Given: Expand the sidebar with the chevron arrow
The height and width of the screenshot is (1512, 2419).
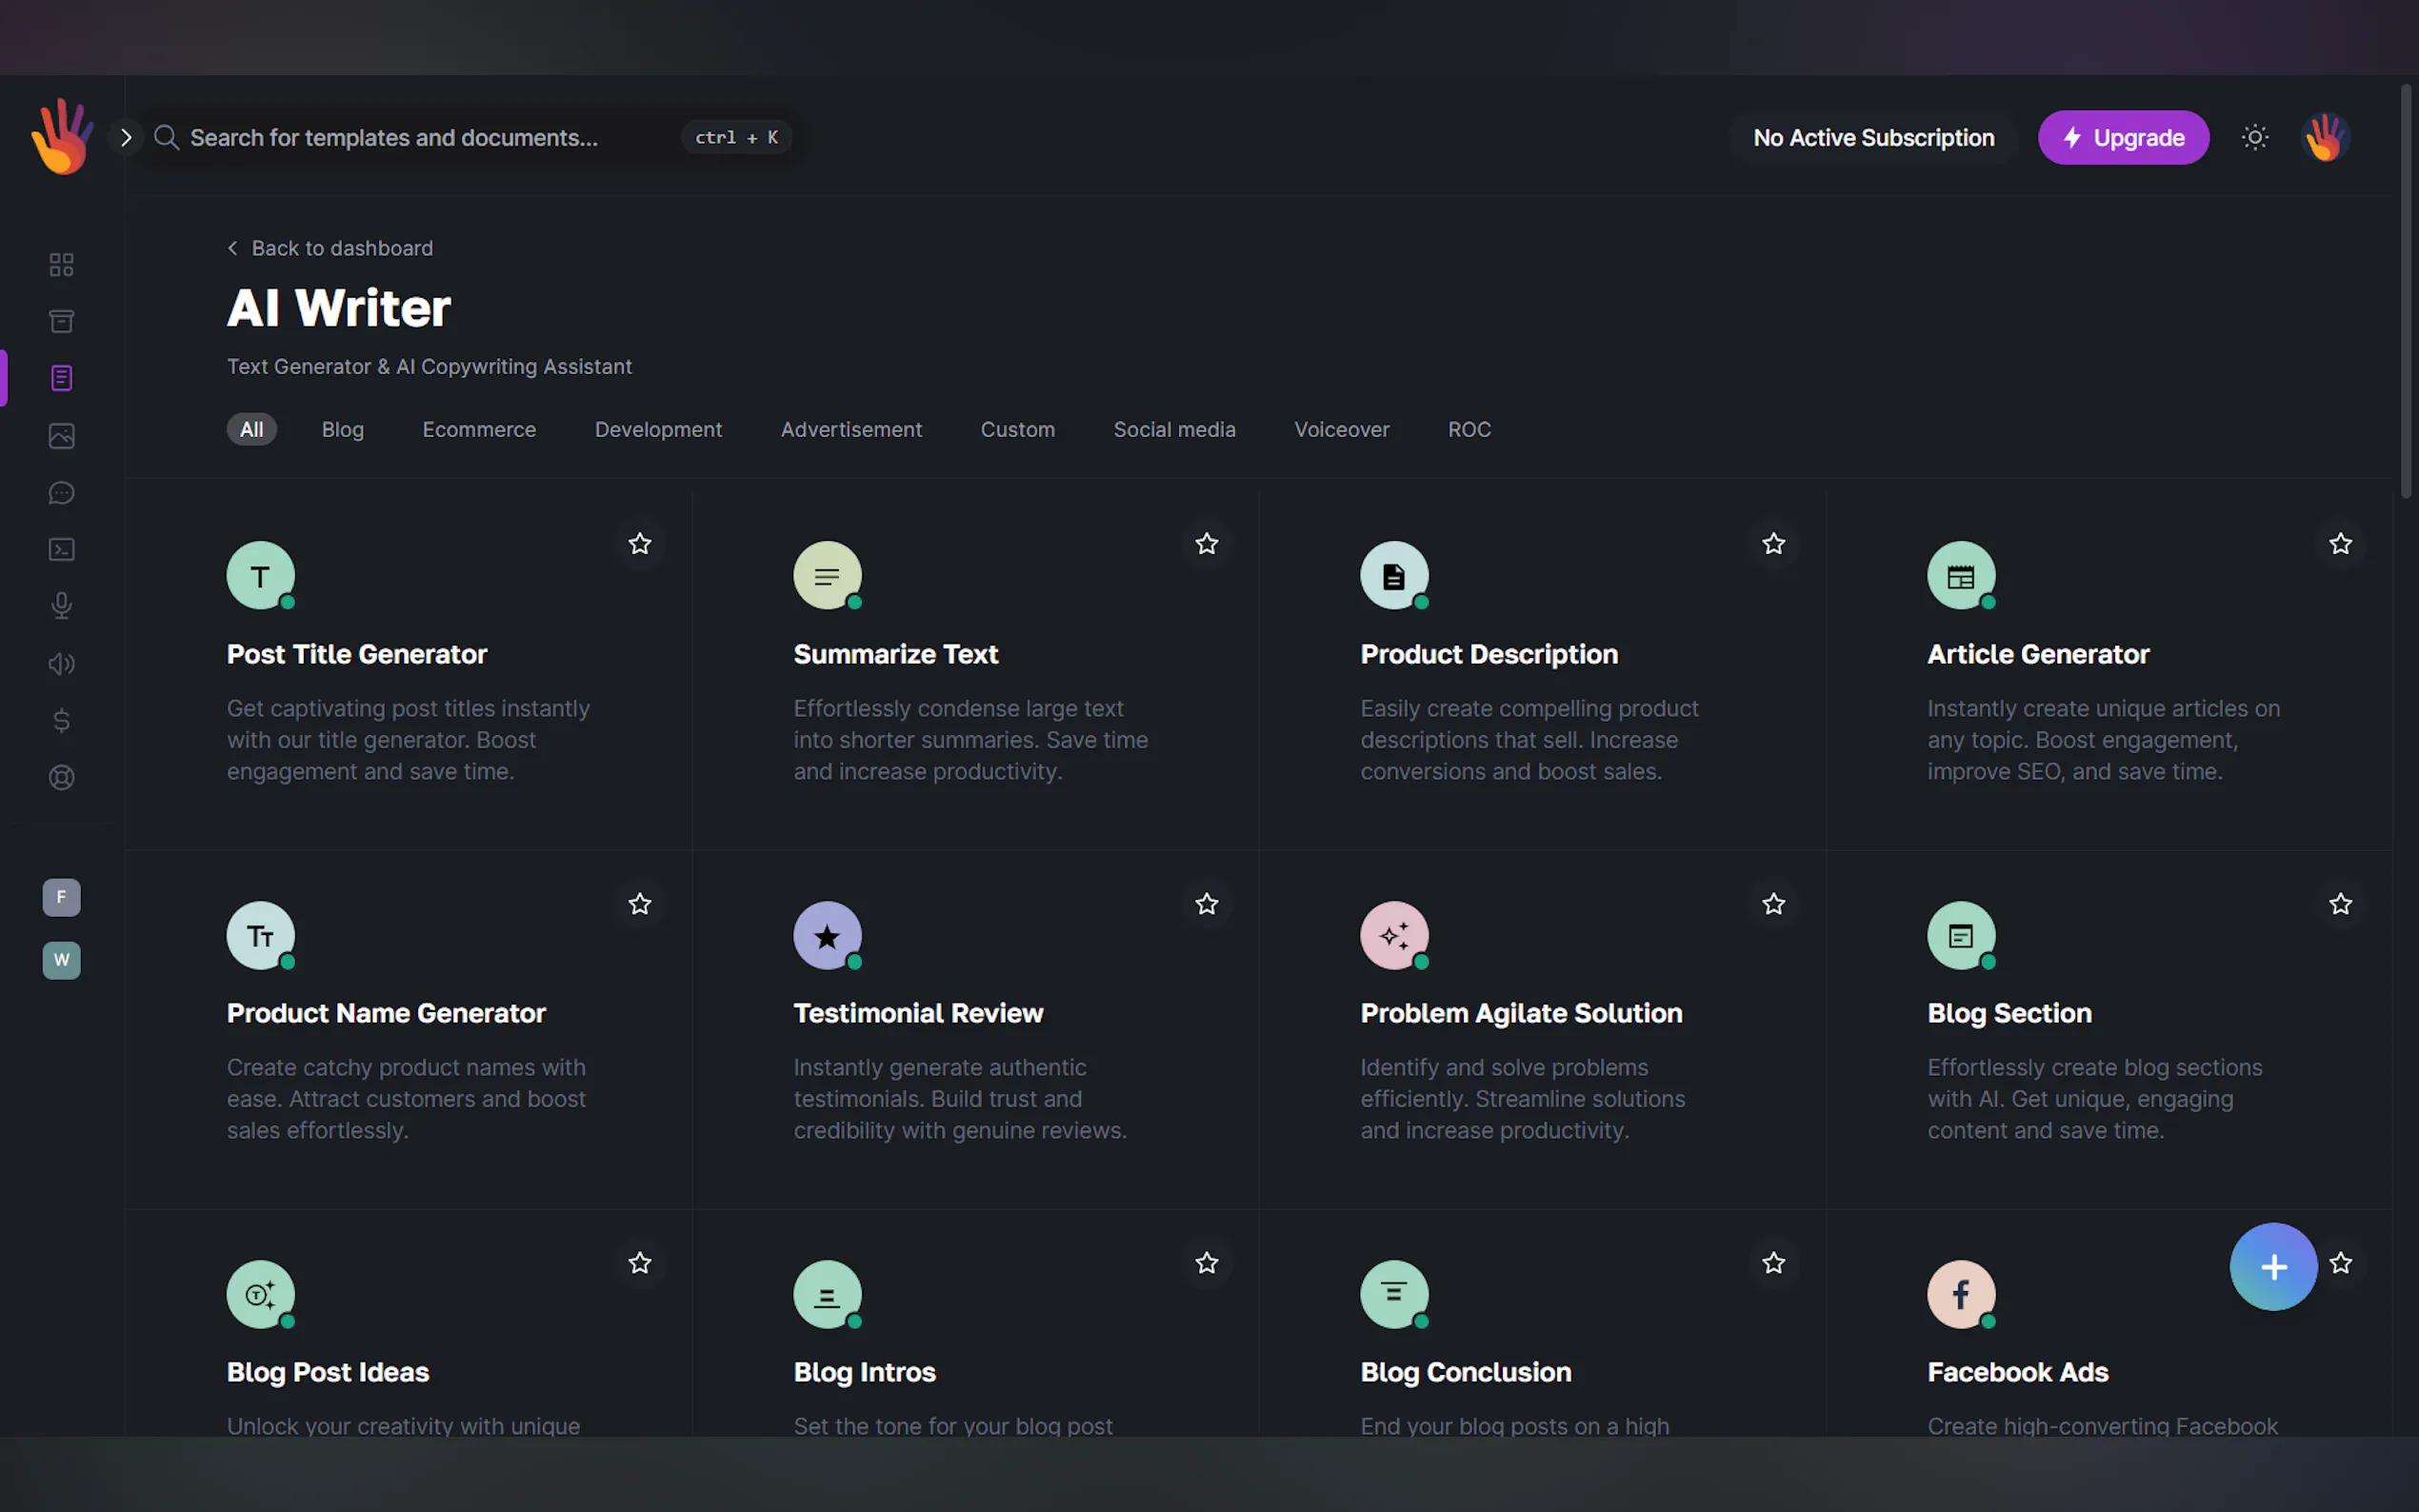Looking at the screenshot, I should tap(126, 137).
